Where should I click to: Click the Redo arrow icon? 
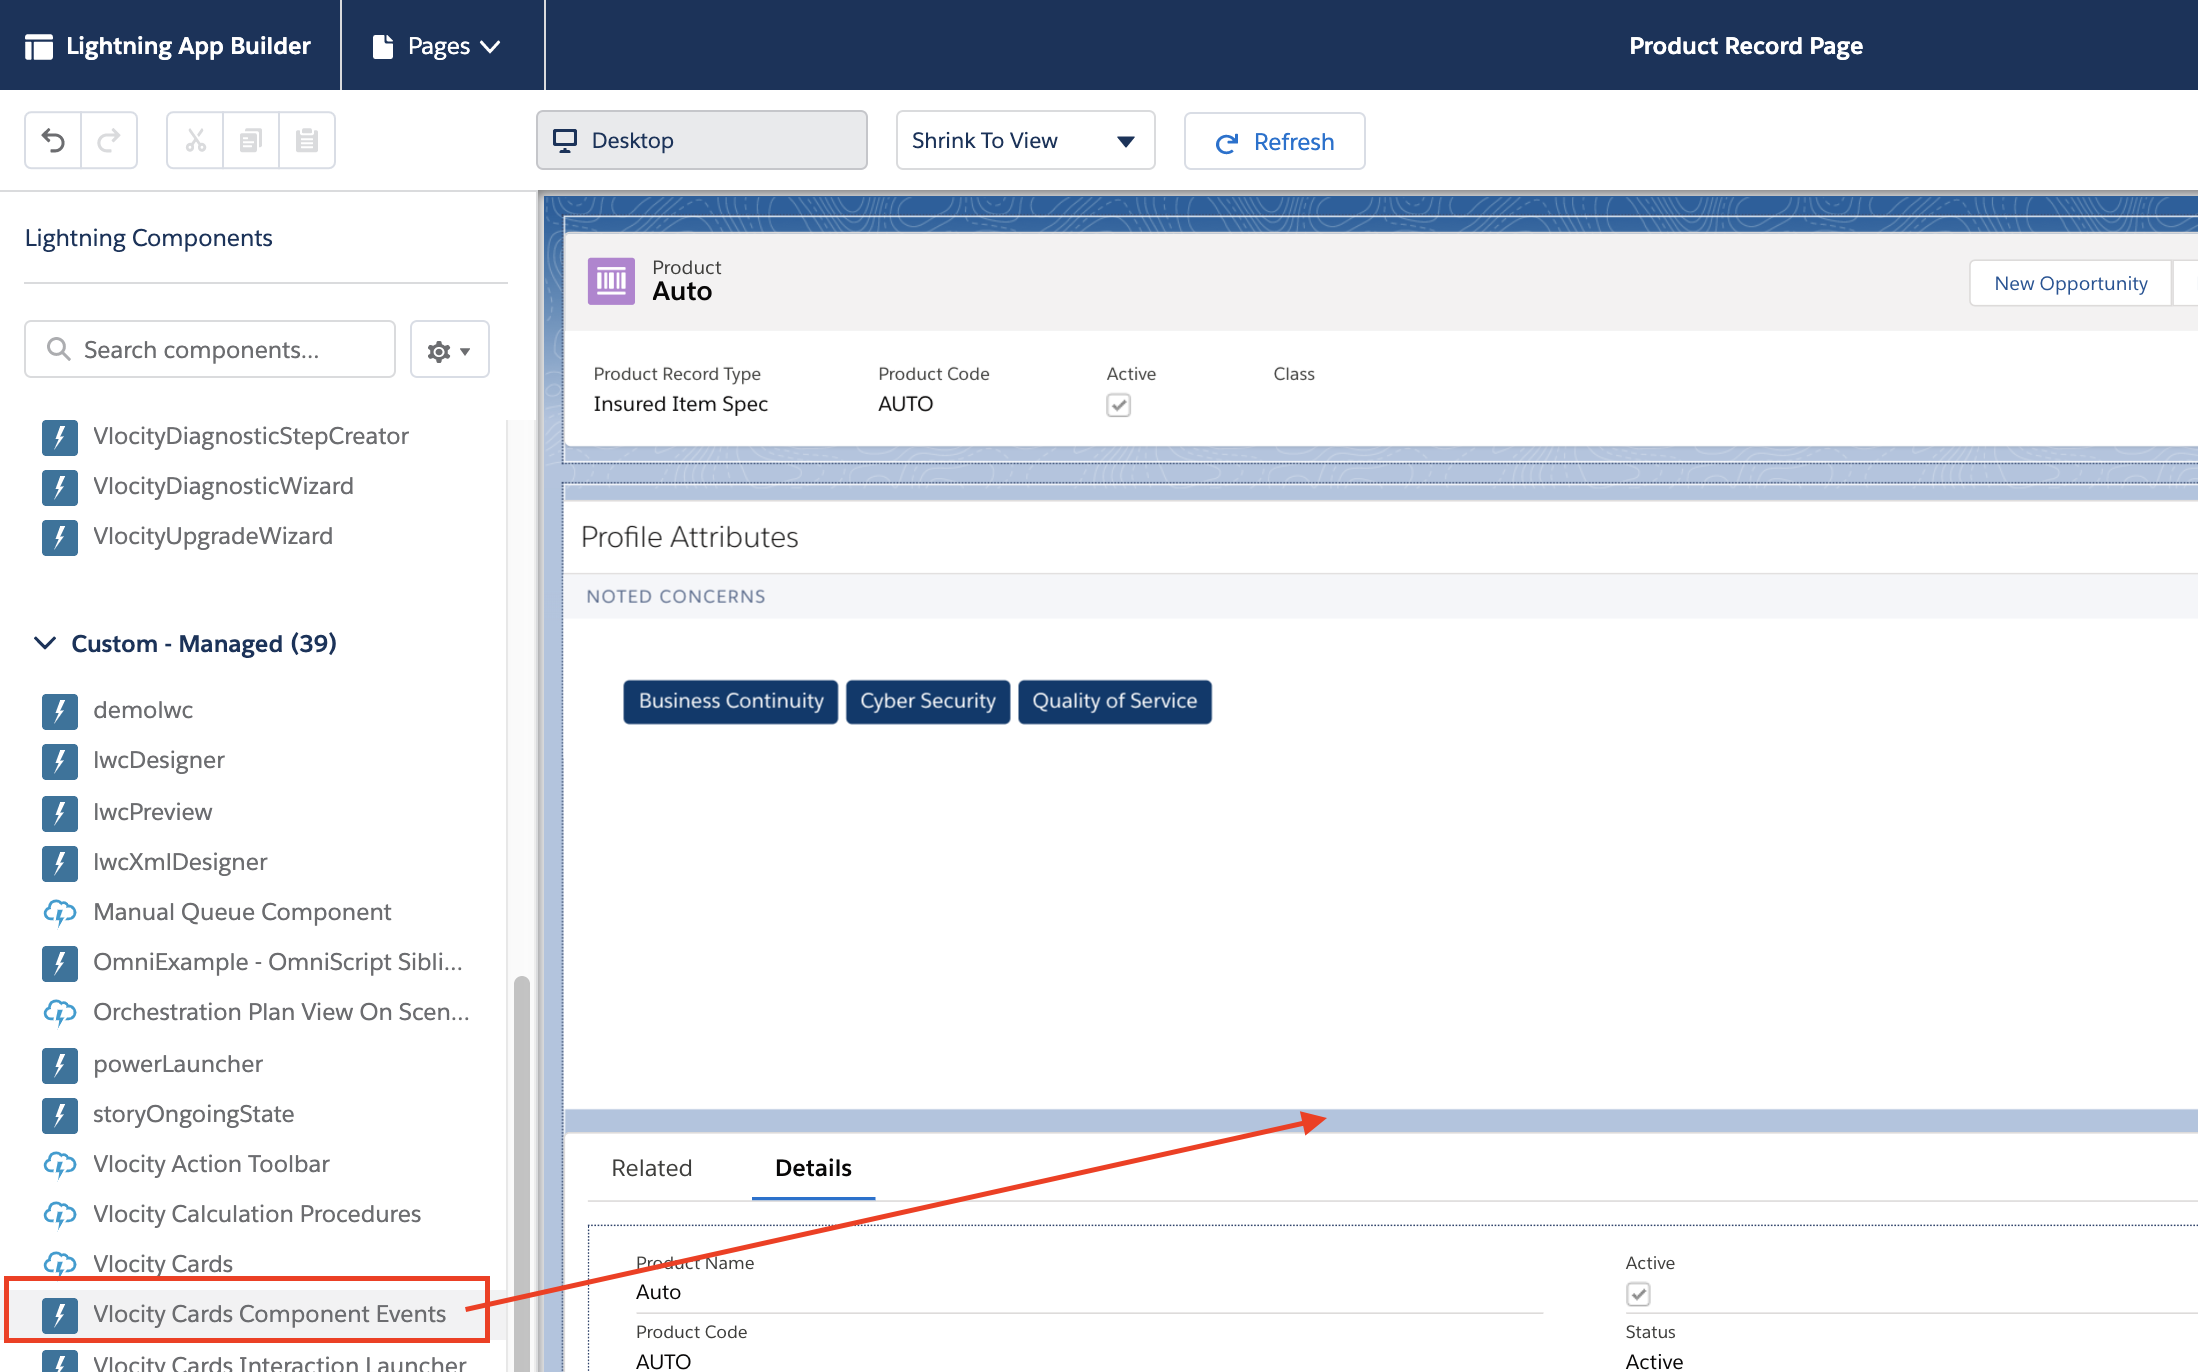(x=109, y=141)
